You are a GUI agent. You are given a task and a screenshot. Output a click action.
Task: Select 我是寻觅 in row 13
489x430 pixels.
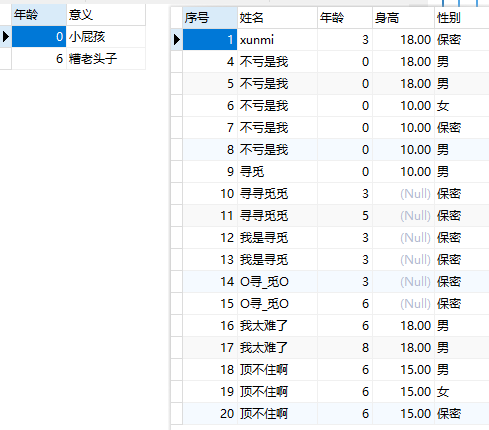277,260
